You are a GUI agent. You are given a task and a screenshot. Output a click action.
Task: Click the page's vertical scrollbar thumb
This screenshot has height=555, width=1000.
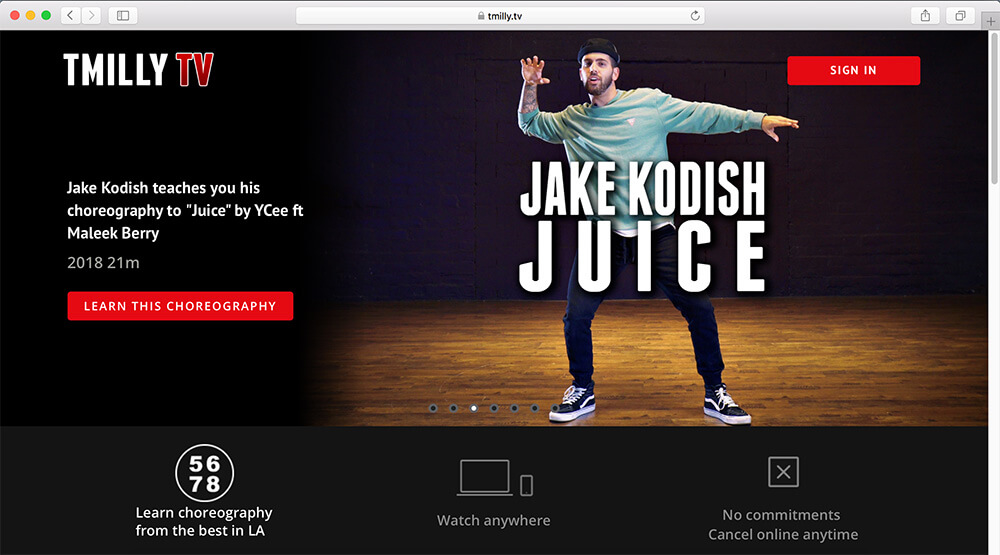pyautogui.click(x=994, y=108)
